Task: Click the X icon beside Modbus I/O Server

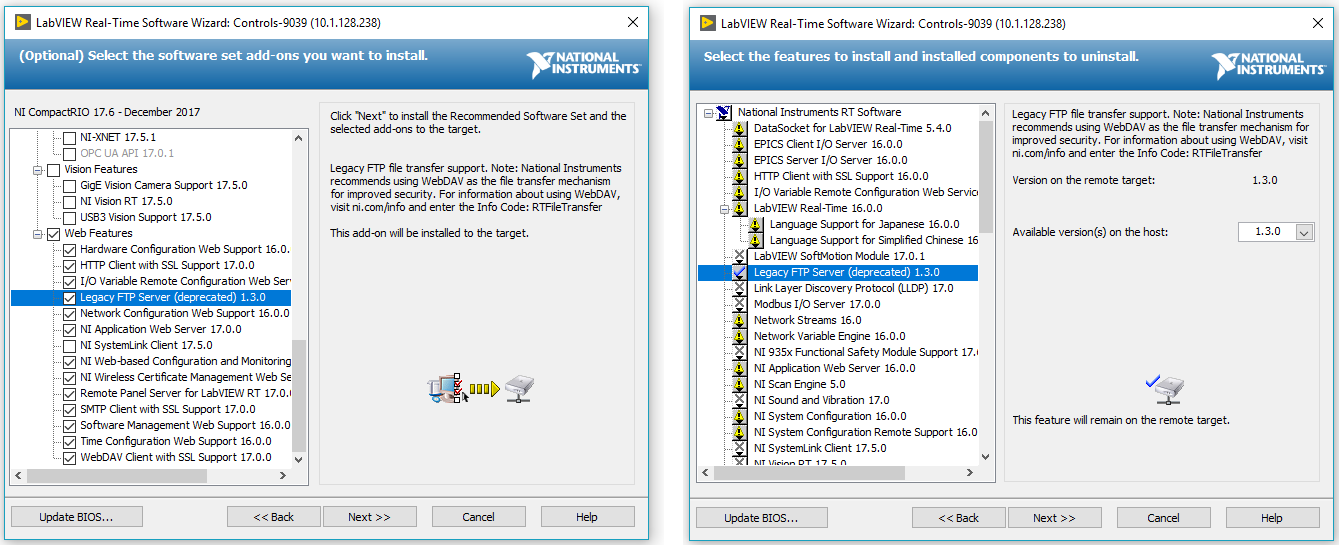Action: (x=740, y=304)
